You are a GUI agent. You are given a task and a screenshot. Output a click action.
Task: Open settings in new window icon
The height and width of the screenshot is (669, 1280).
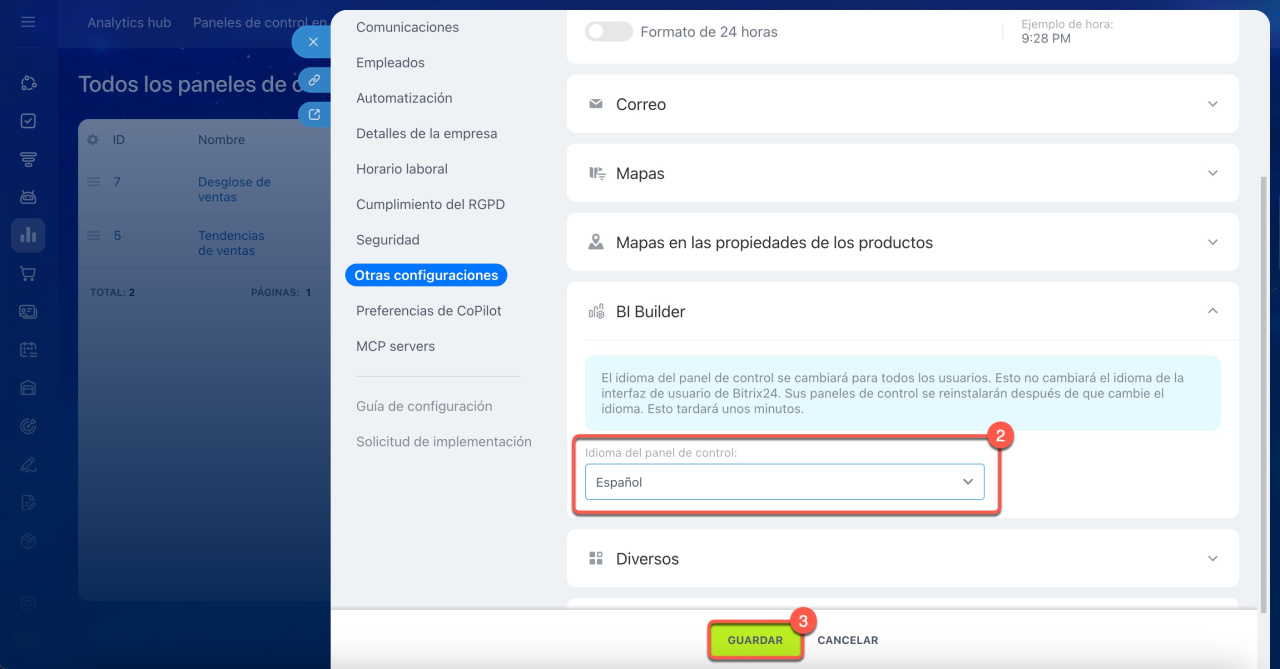[314, 115]
